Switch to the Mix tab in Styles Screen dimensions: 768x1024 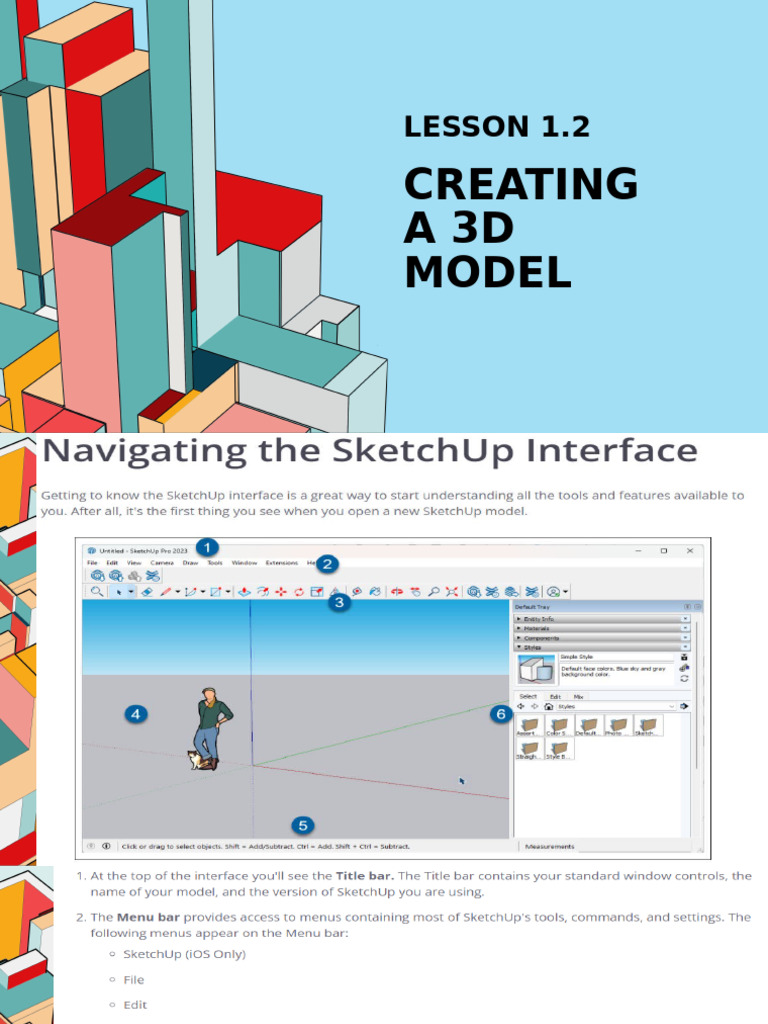point(578,697)
